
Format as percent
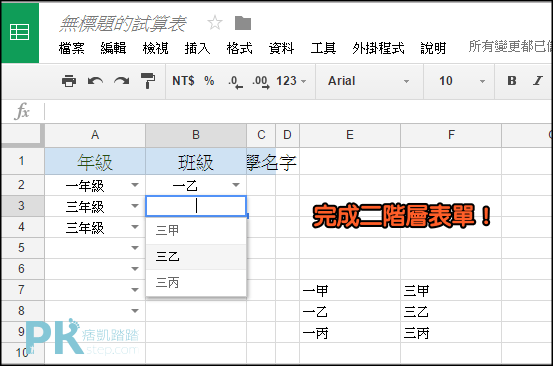pyautogui.click(x=209, y=81)
